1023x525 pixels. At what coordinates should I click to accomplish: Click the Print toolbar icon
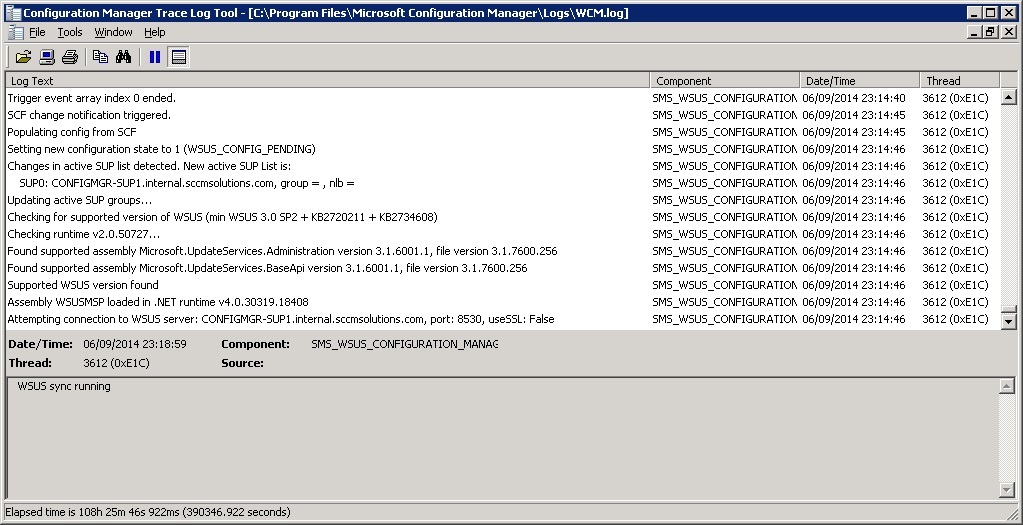coord(70,57)
